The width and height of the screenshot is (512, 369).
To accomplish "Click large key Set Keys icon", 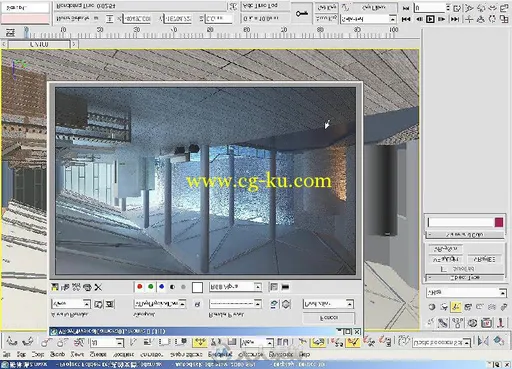I will [302, 13].
